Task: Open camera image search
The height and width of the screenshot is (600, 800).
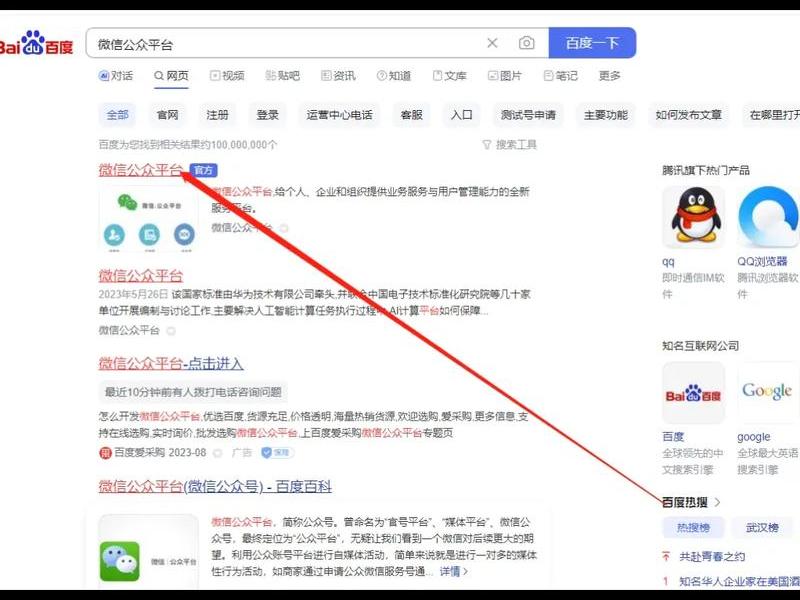Action: (x=527, y=43)
